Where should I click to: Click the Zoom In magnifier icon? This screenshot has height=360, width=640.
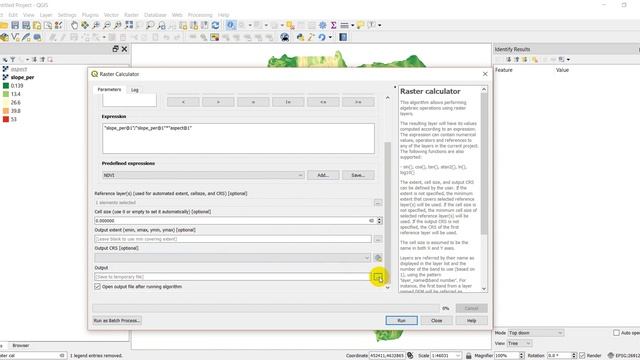pyautogui.click(x=96, y=25)
